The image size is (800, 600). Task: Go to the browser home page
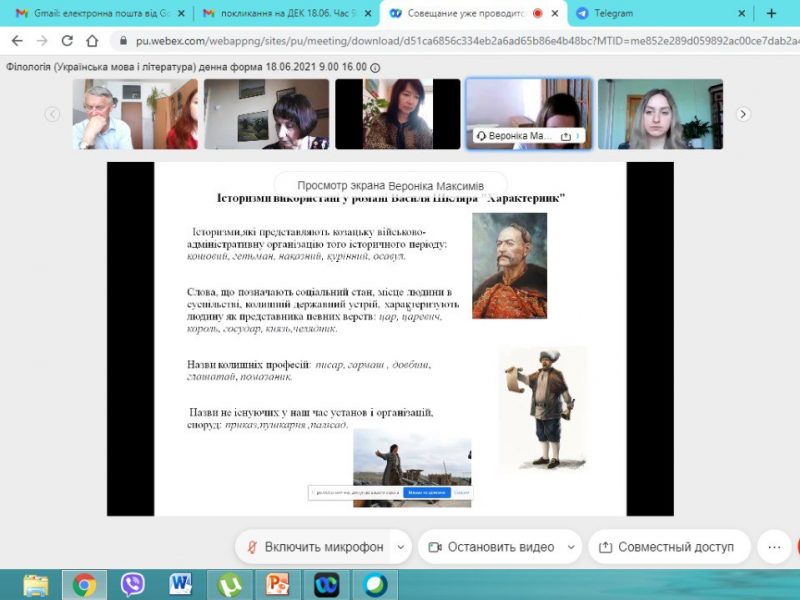click(x=92, y=41)
